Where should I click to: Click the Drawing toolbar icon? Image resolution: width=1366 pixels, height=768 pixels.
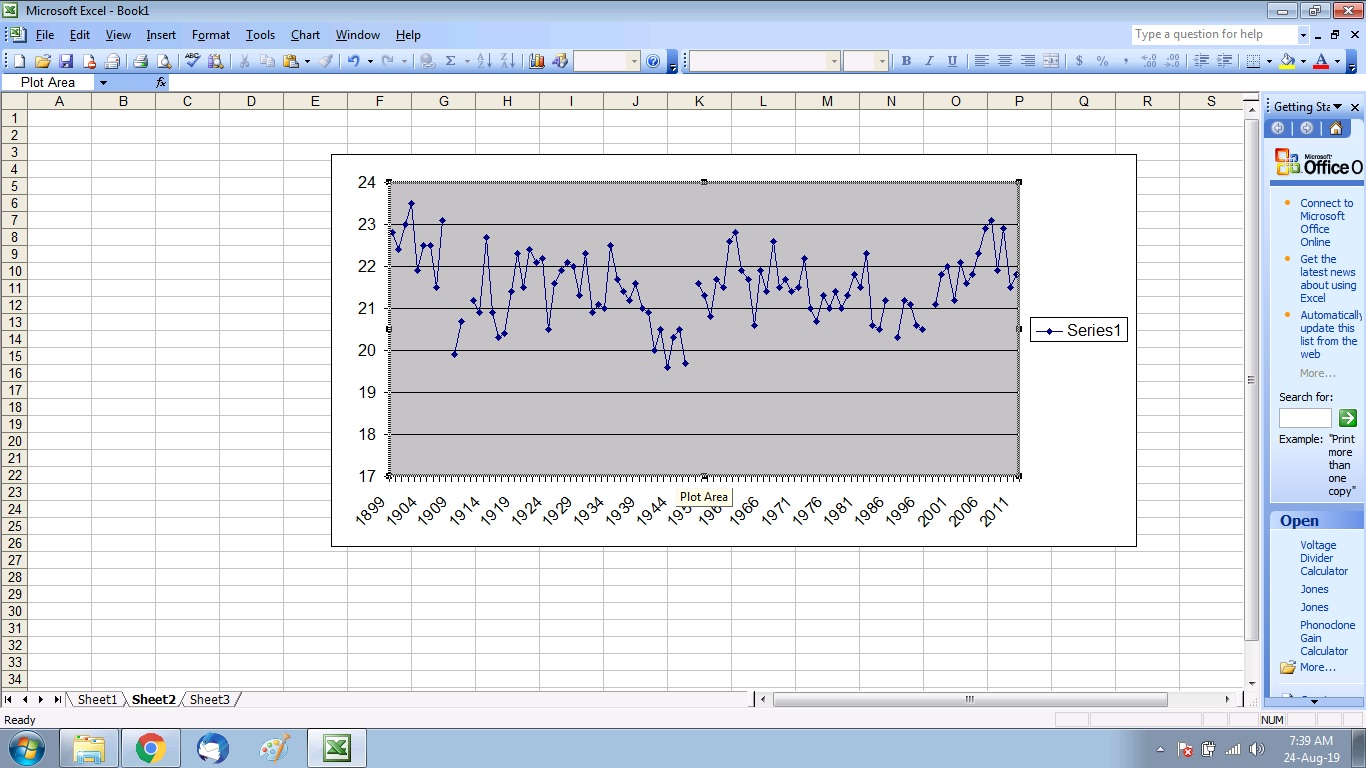tap(560, 61)
